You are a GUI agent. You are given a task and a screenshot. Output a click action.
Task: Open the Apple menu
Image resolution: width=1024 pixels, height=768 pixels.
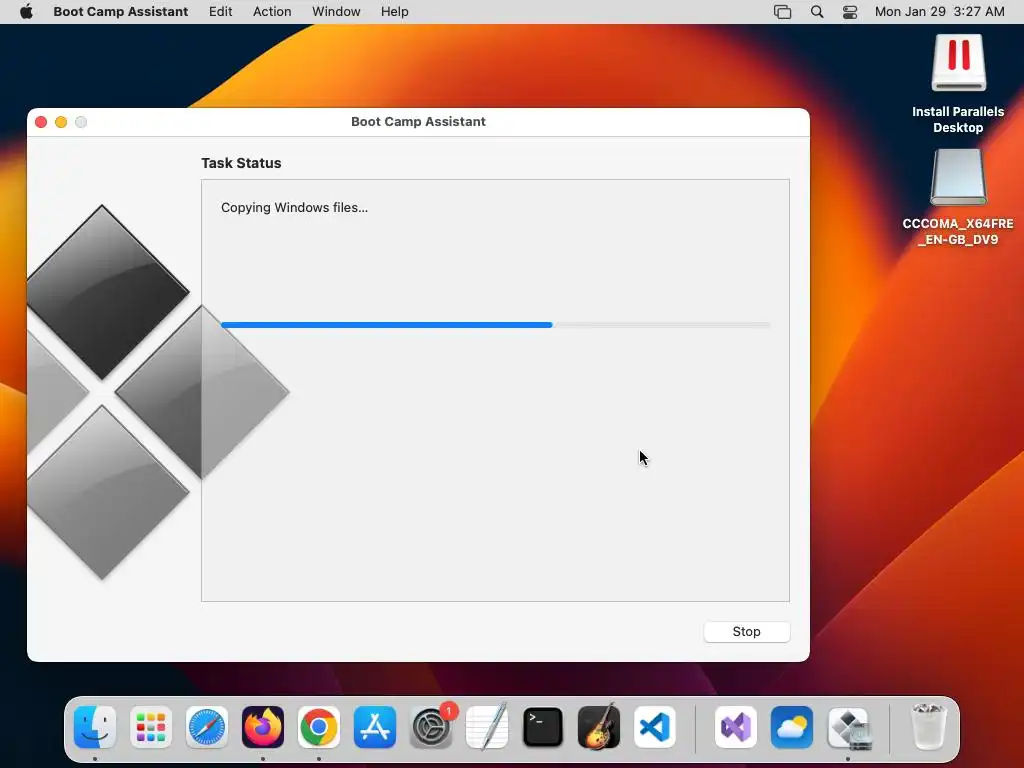click(26, 12)
